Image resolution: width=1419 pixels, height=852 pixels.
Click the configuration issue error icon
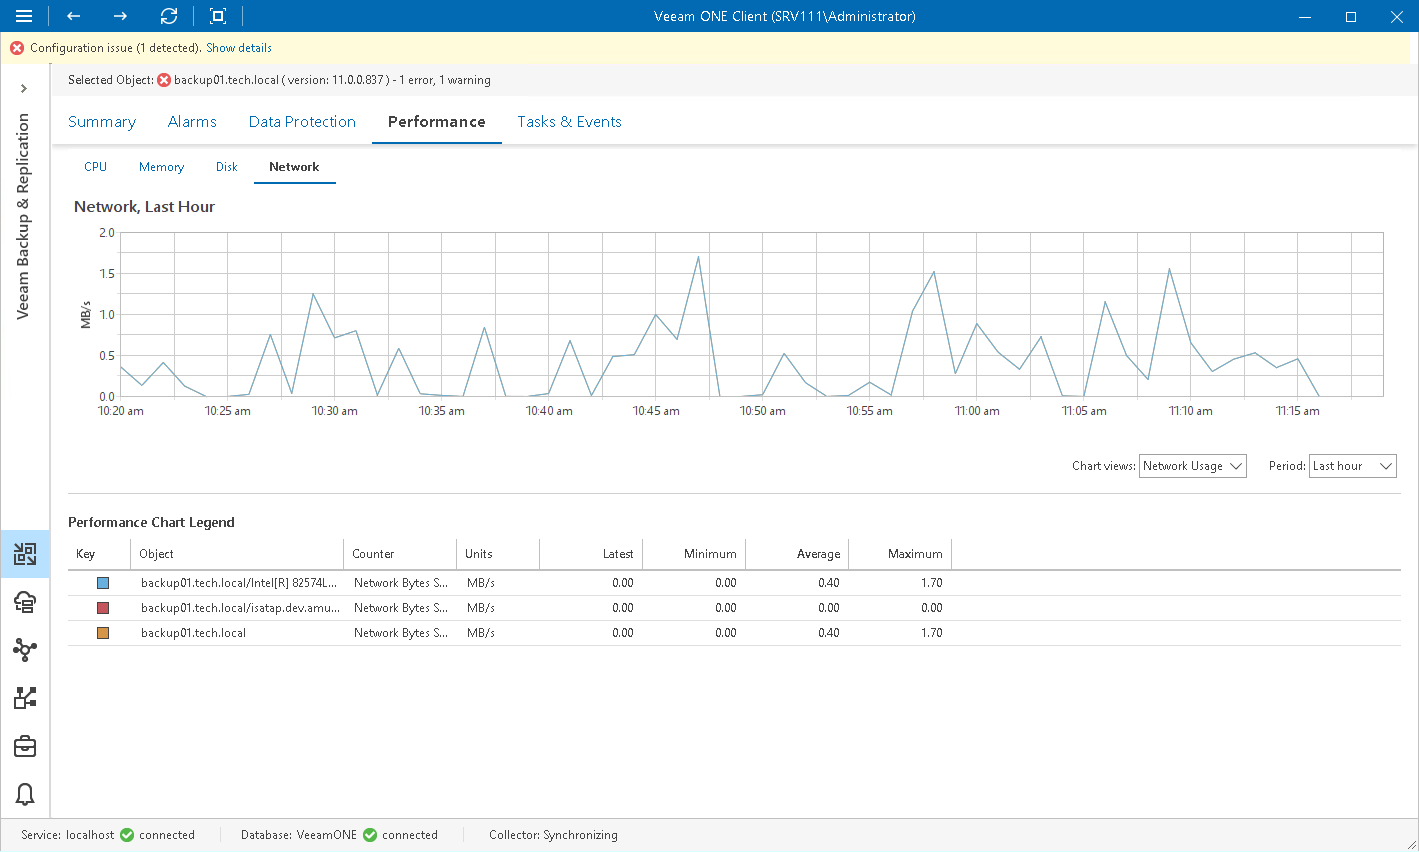point(17,48)
